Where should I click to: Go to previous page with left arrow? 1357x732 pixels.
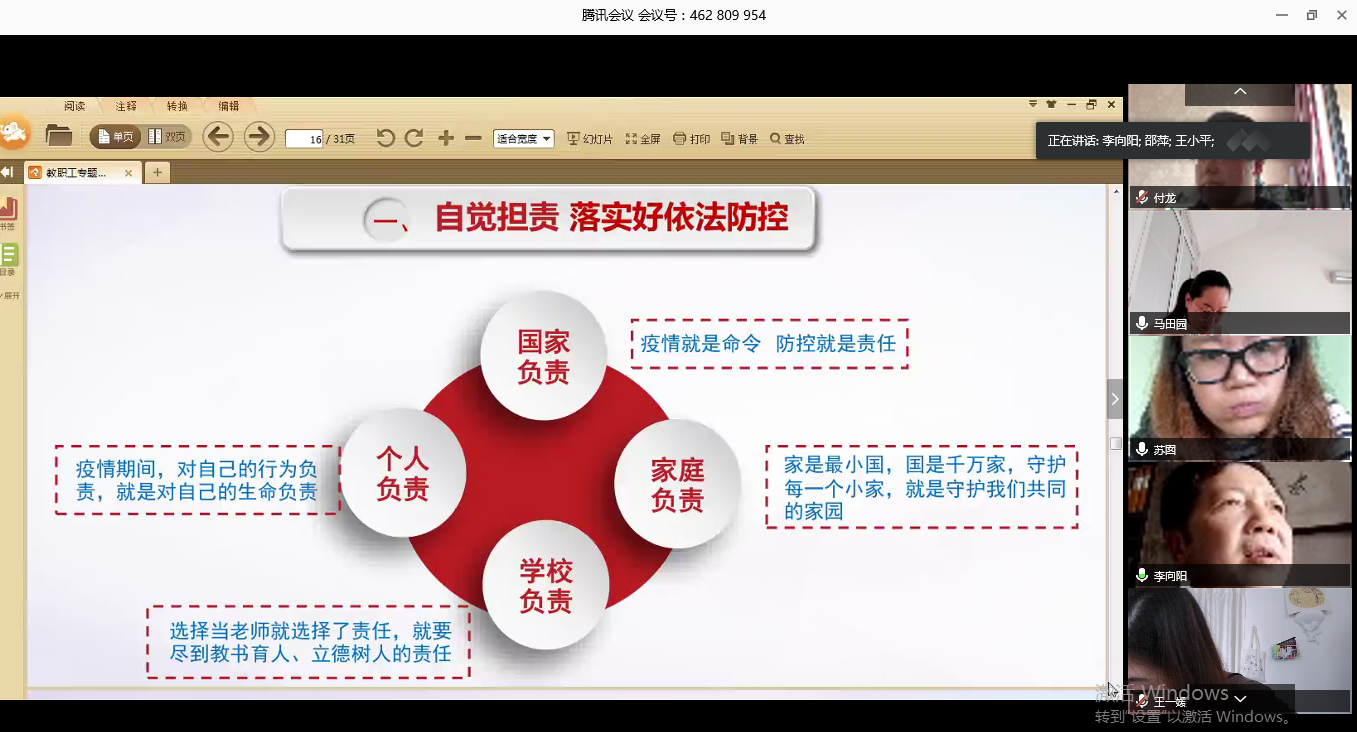(x=218, y=137)
